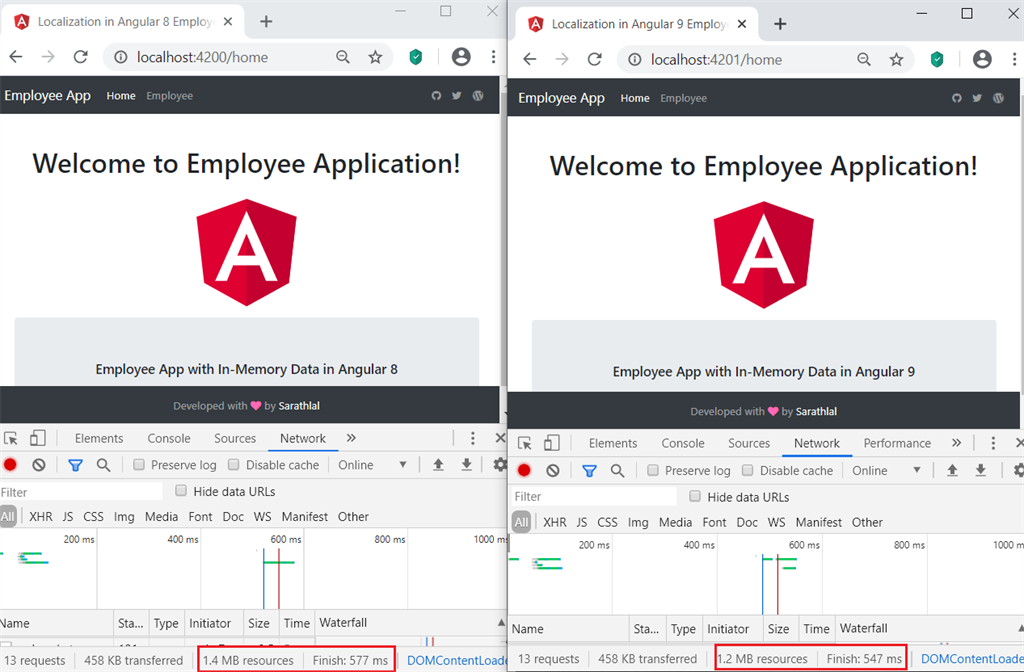This screenshot has width=1024, height=672.
Task: Open Twitter icon in Angular 9 app navbar
Action: (977, 98)
